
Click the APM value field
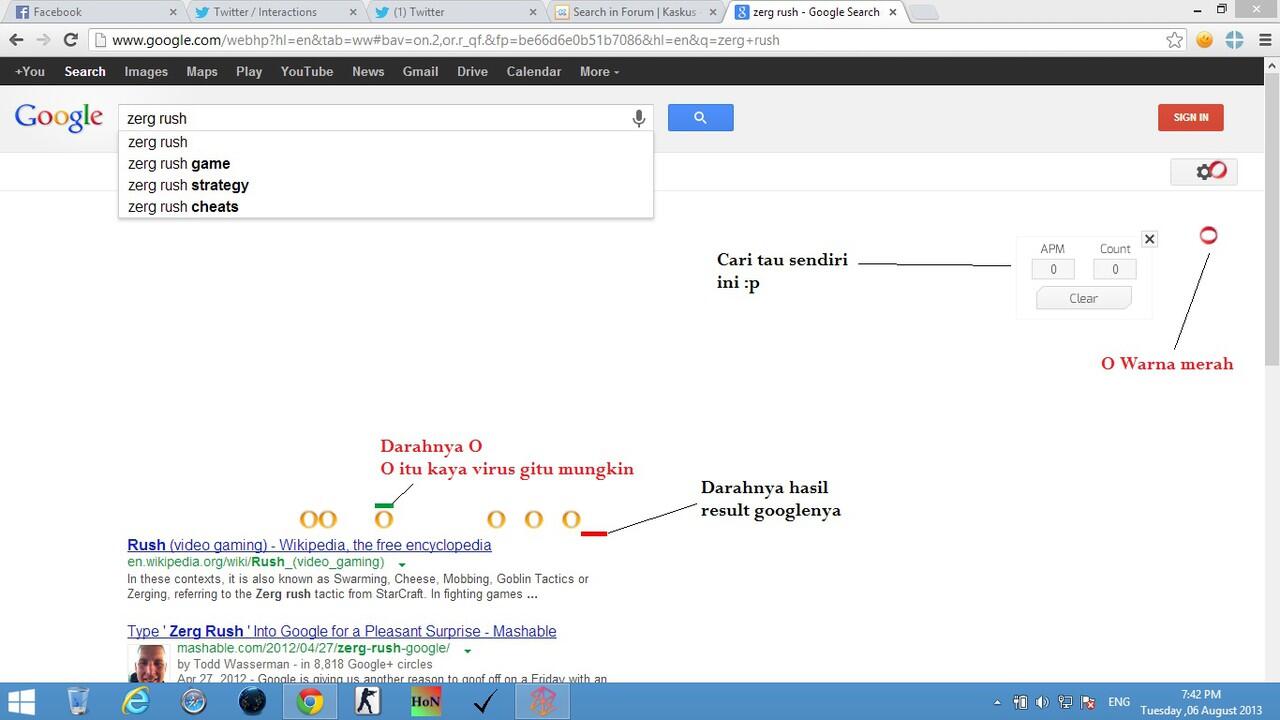1053,269
